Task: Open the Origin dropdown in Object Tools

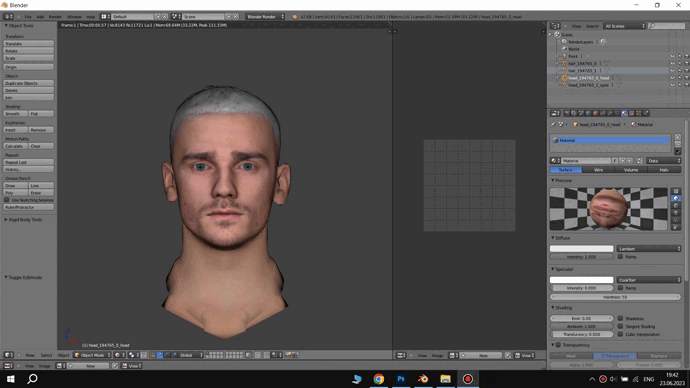Action: tap(29, 67)
